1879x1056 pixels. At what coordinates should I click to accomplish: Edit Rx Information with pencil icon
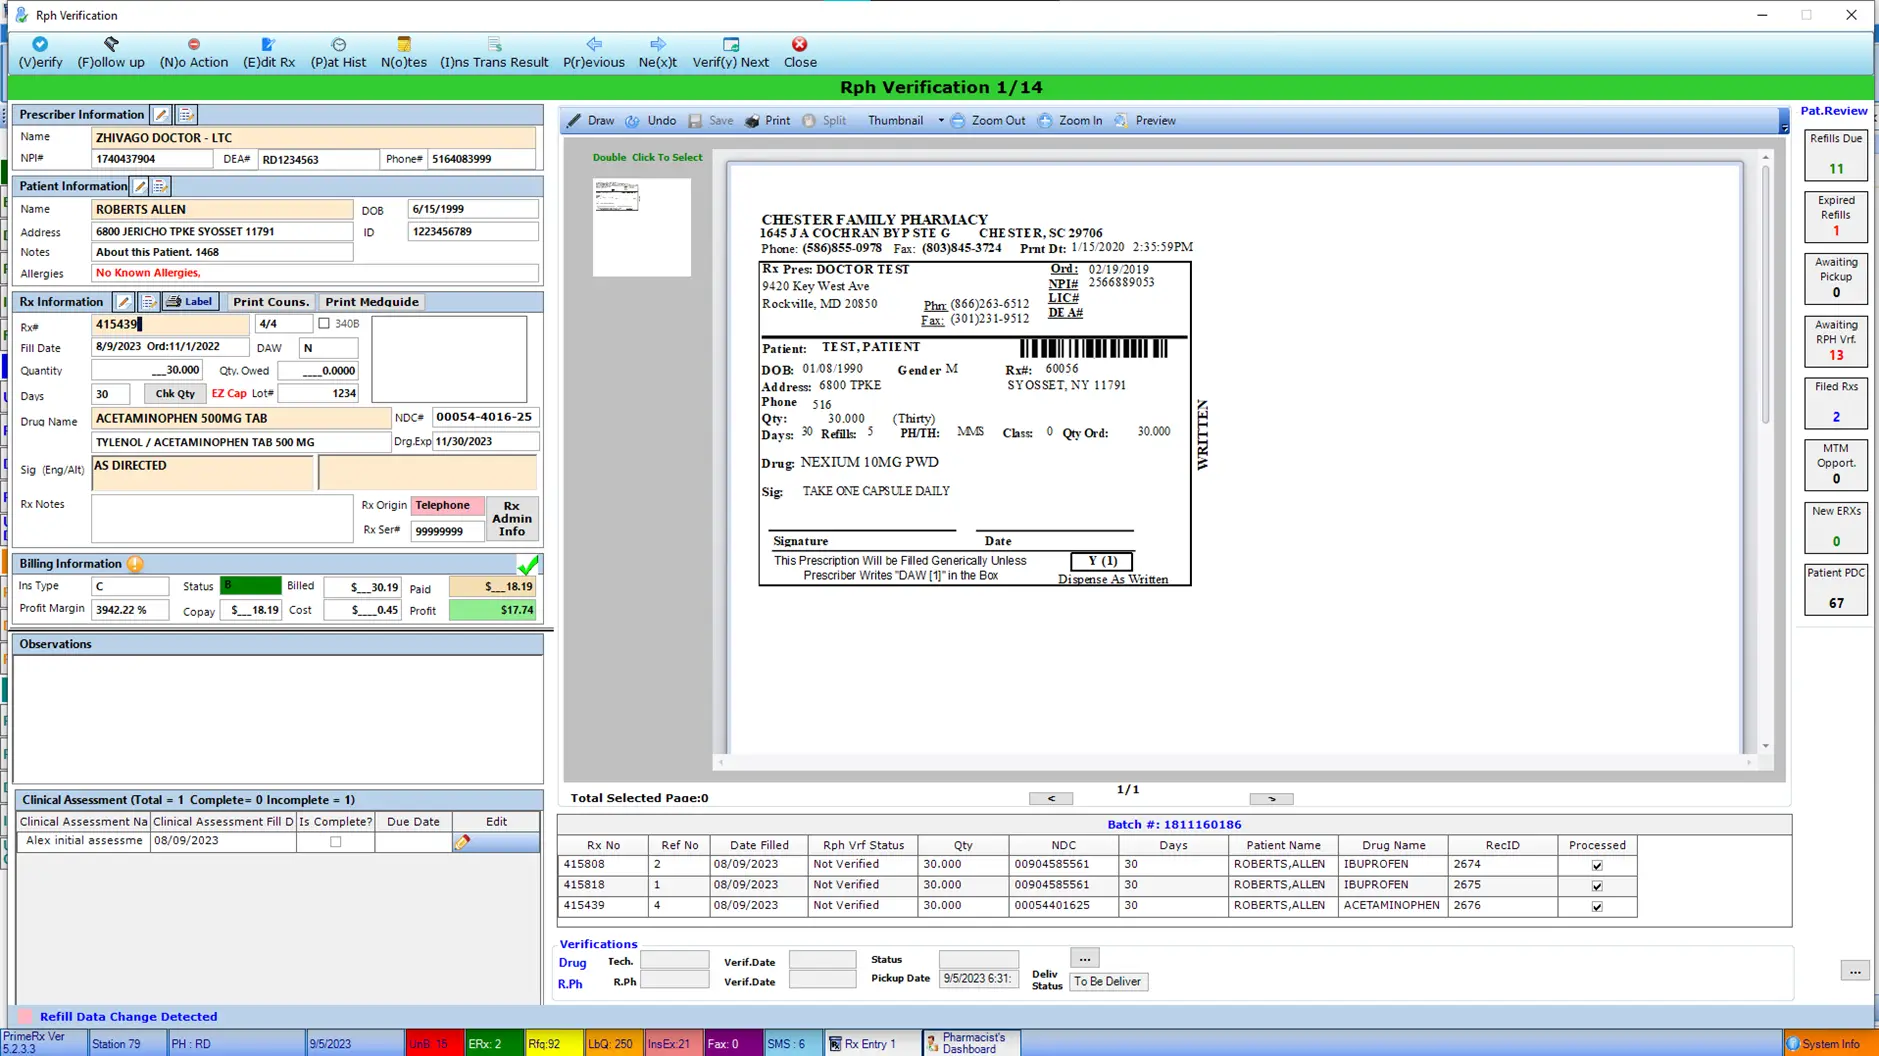123,302
